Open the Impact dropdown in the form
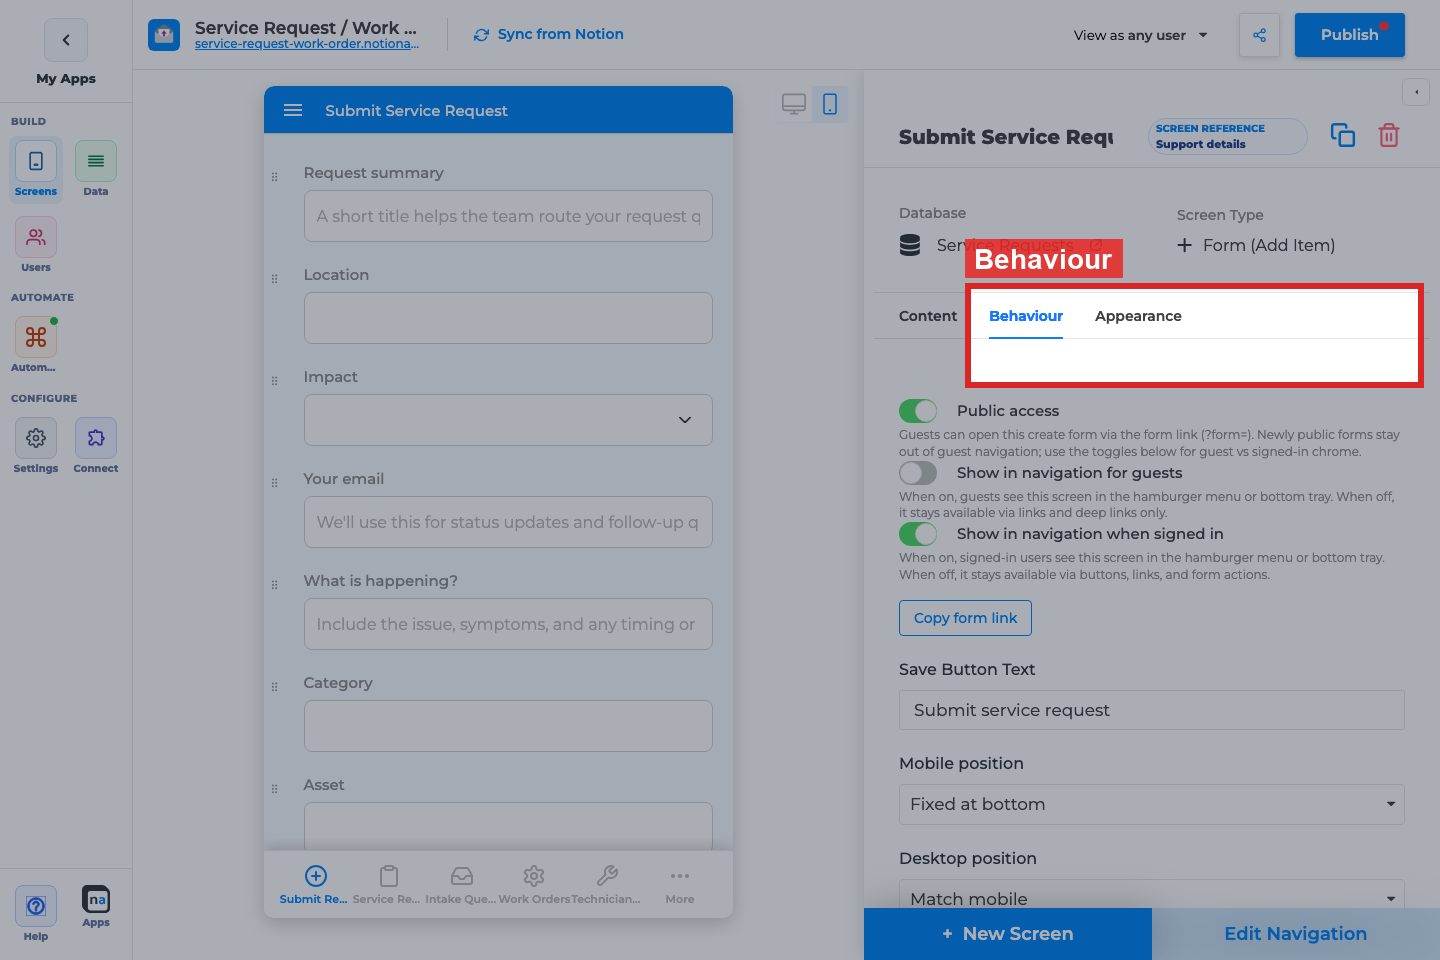The height and width of the screenshot is (960, 1440). point(508,420)
